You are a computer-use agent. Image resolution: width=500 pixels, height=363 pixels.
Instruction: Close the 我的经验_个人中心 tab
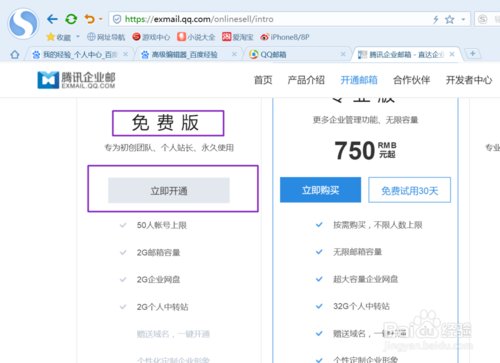tap(125, 54)
